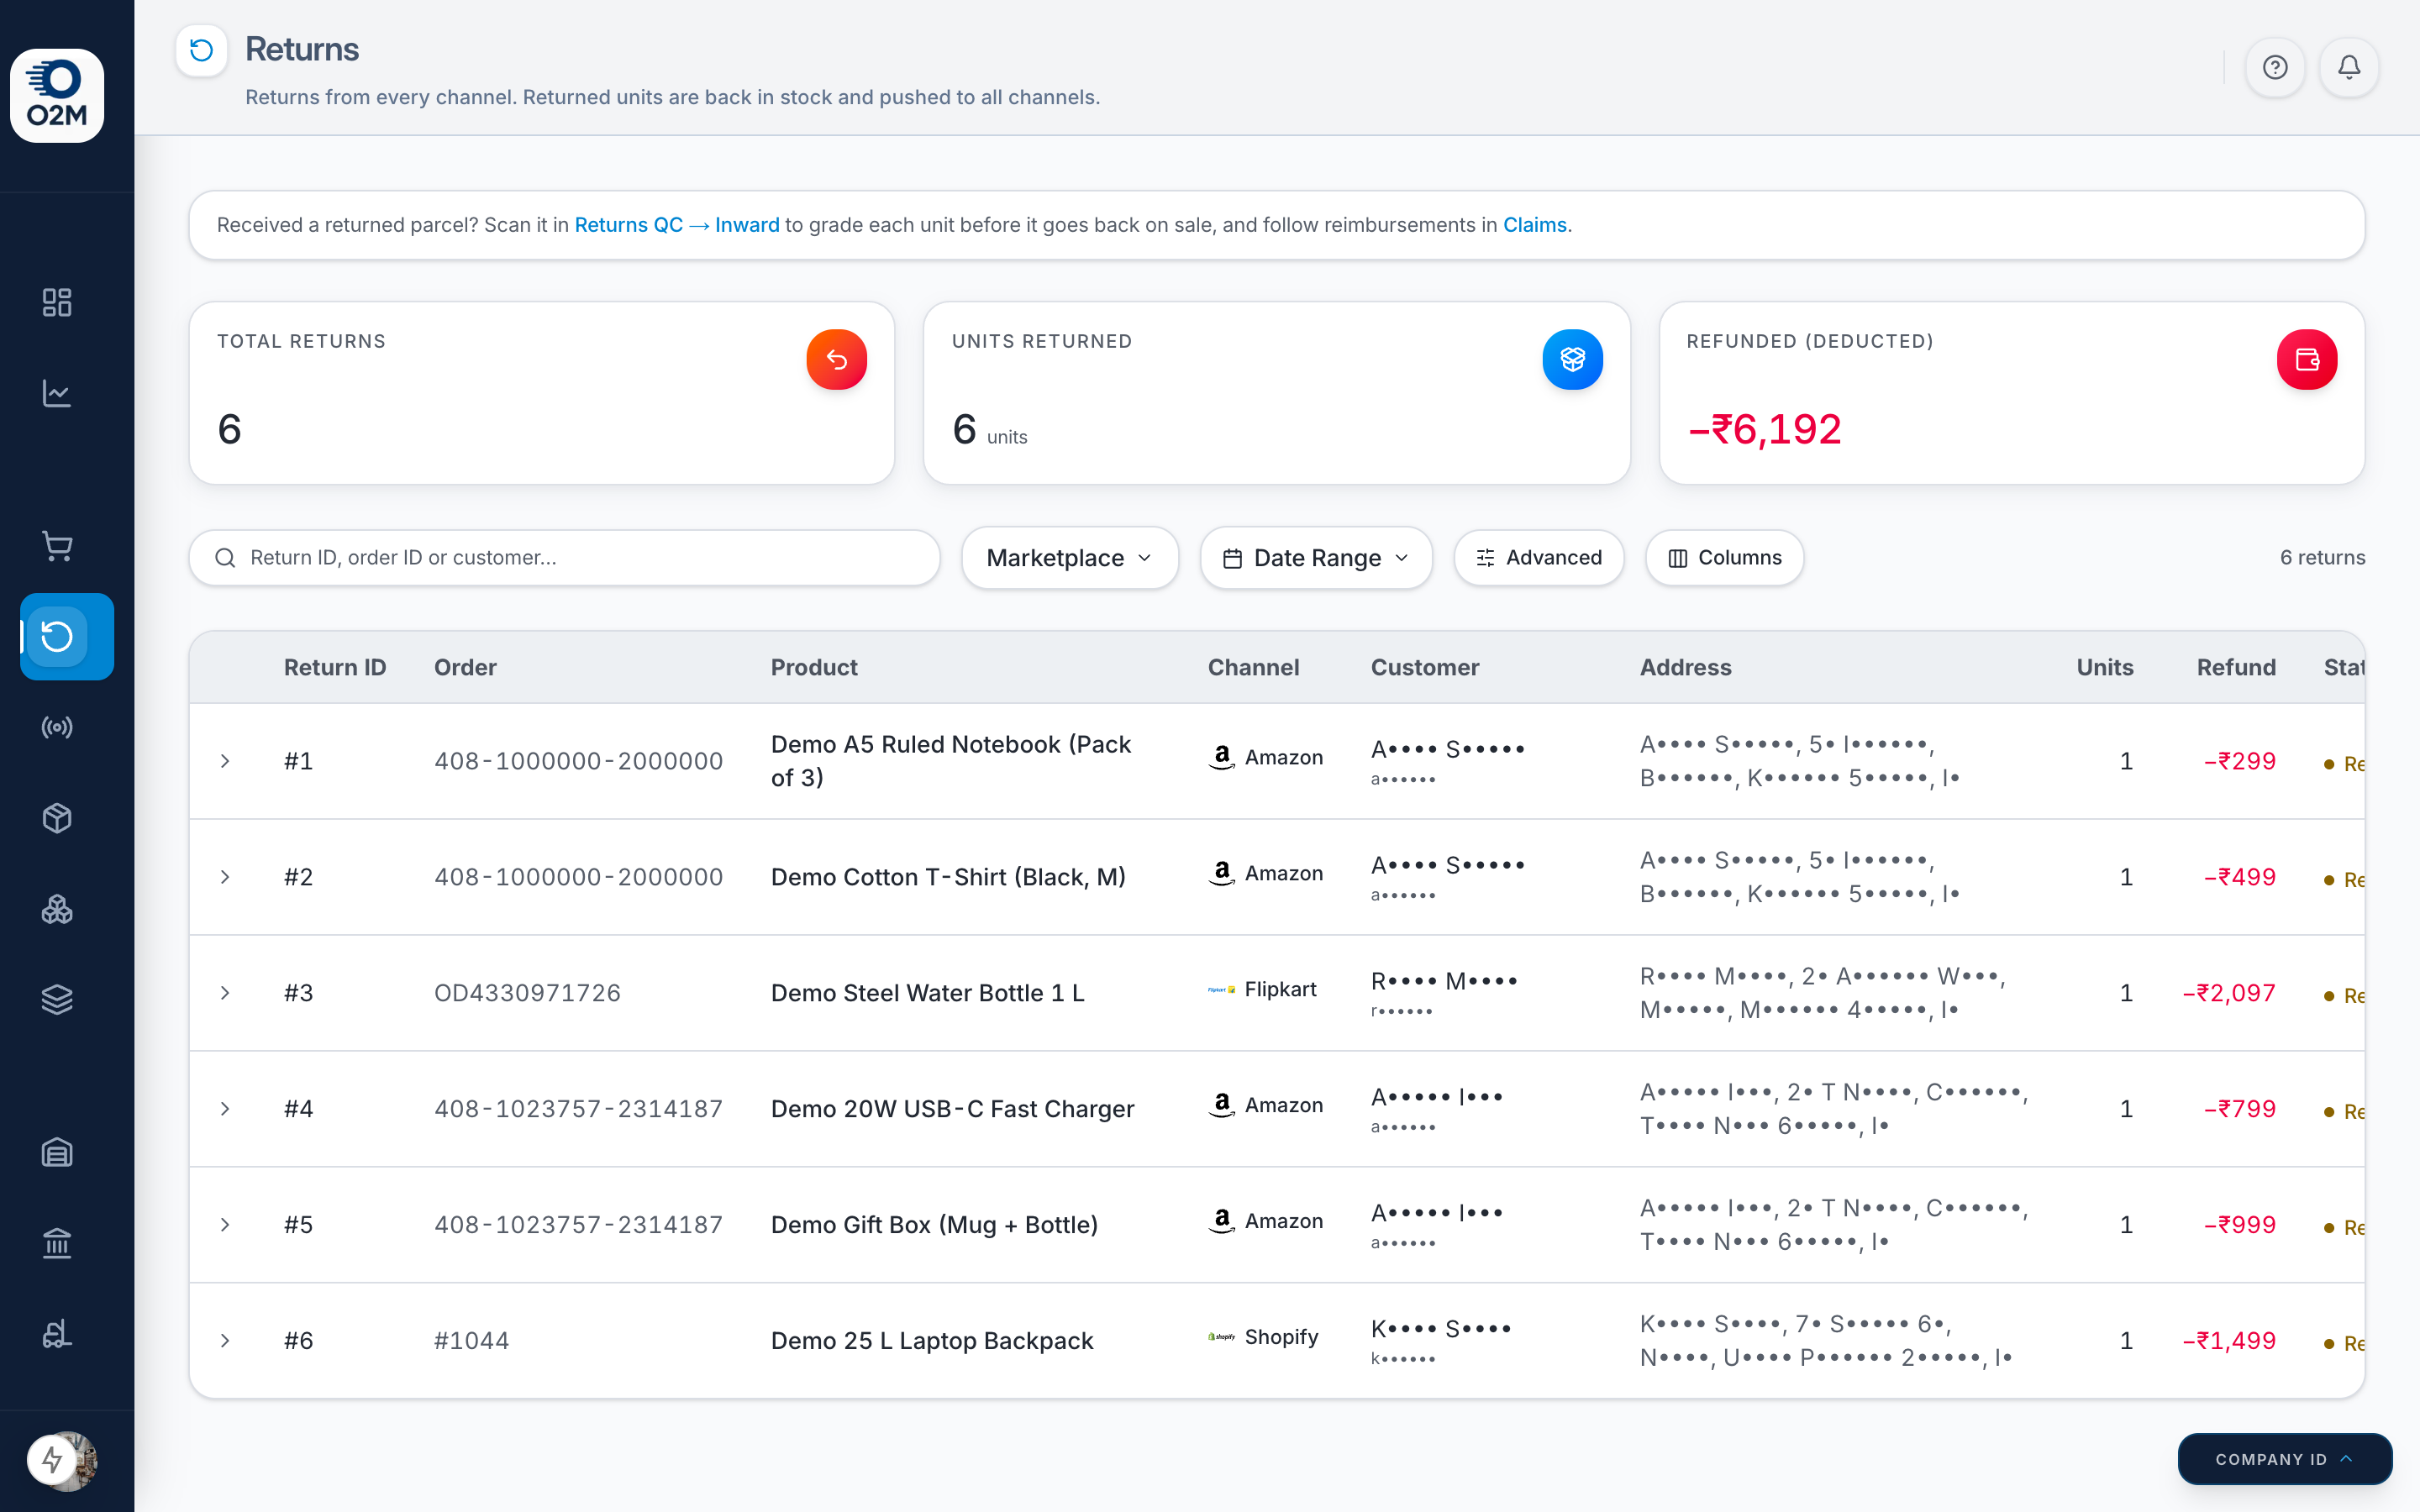Follow the Returns QC → Inward link

pos(677,225)
